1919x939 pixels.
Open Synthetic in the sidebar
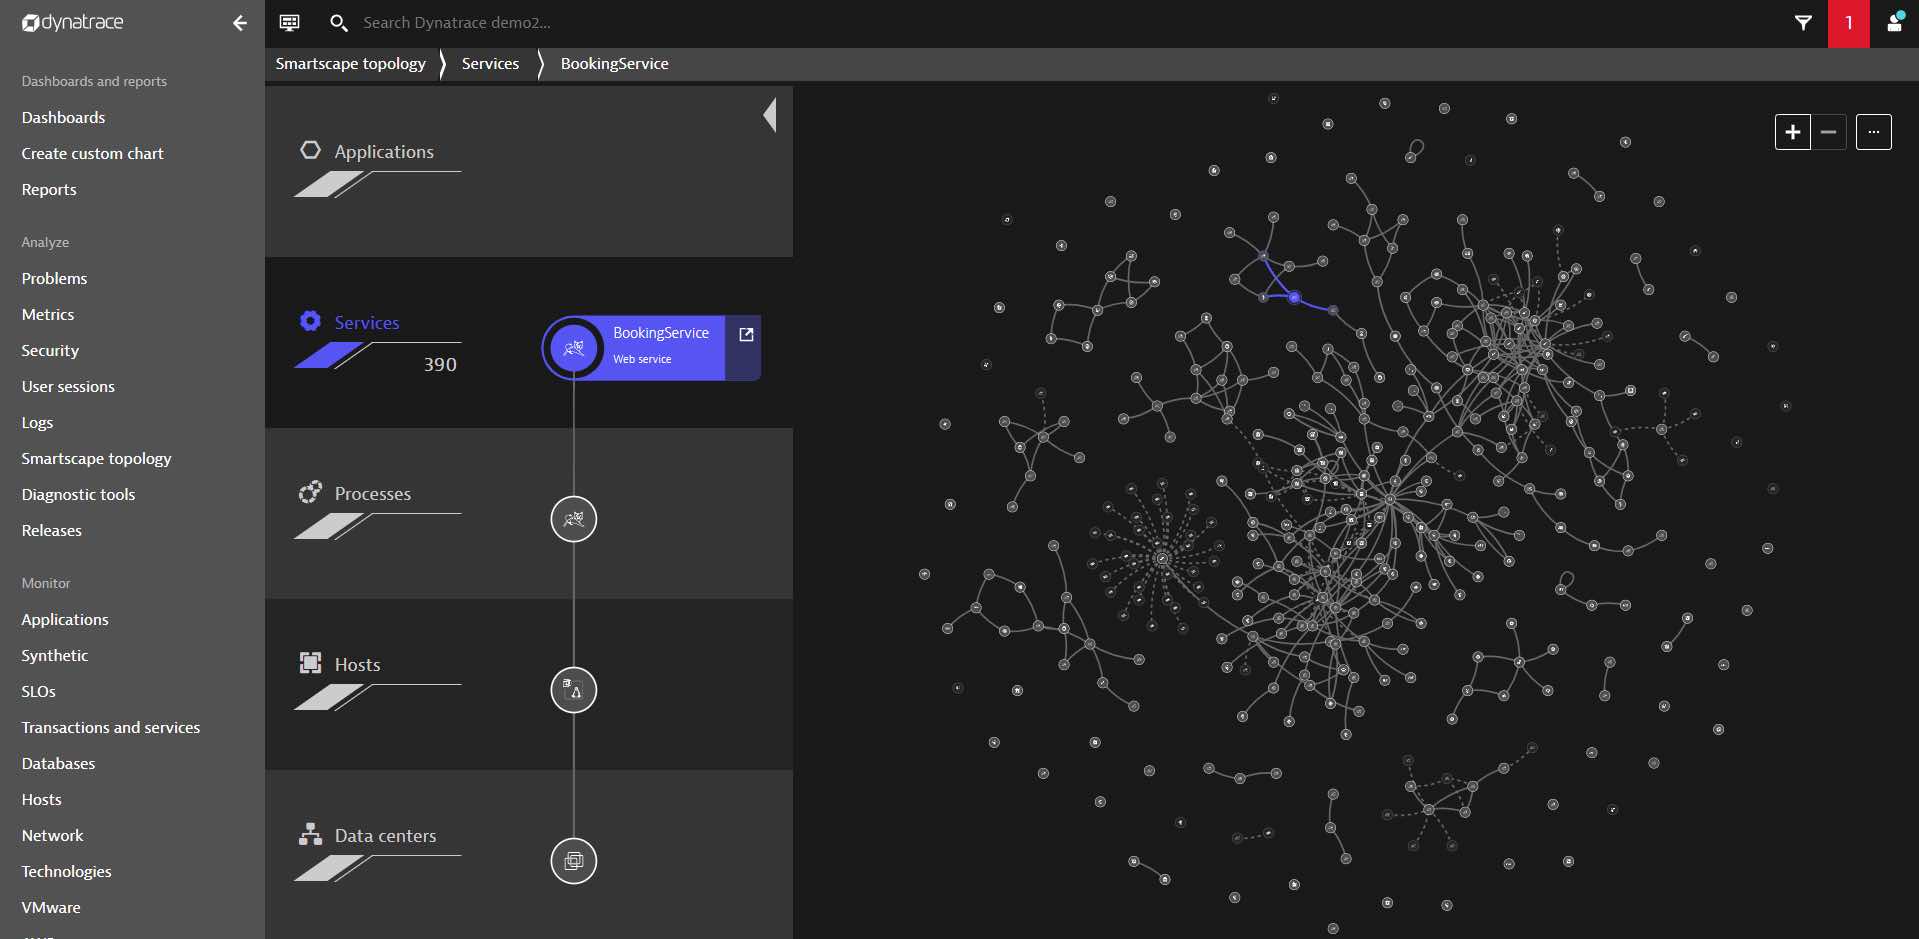tap(55, 656)
